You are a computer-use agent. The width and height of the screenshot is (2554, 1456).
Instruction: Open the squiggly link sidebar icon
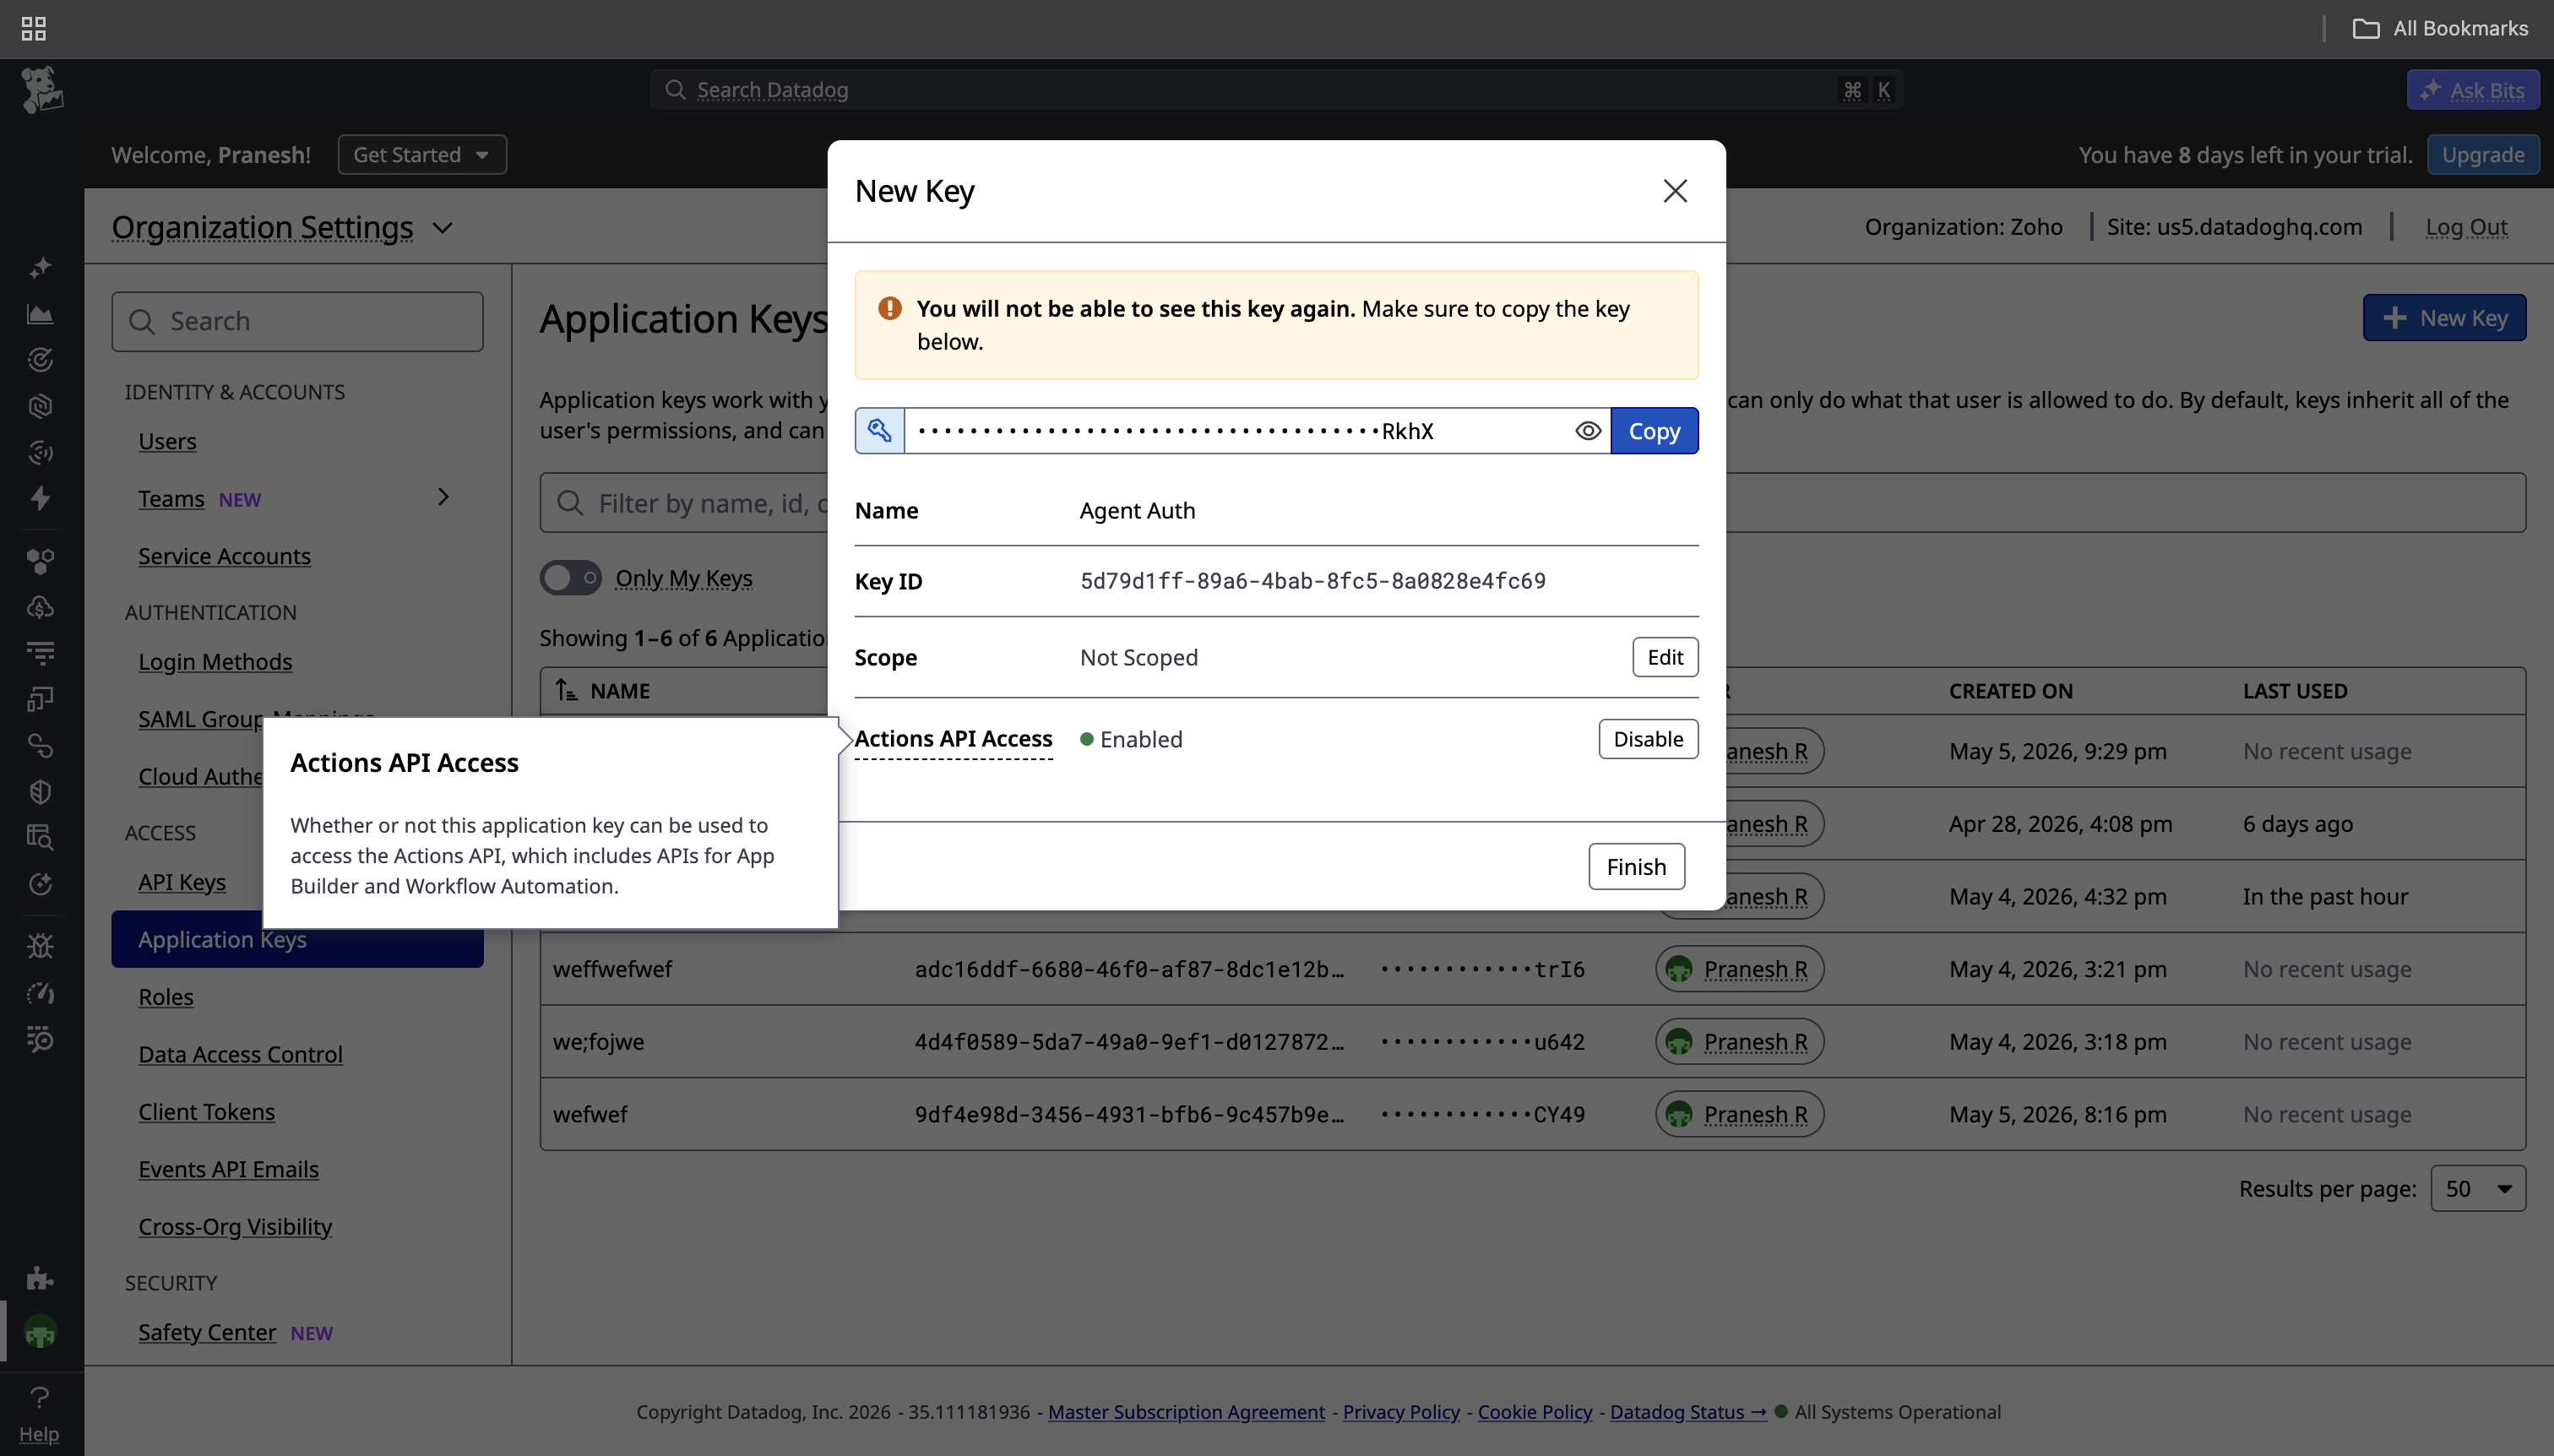point(40,745)
